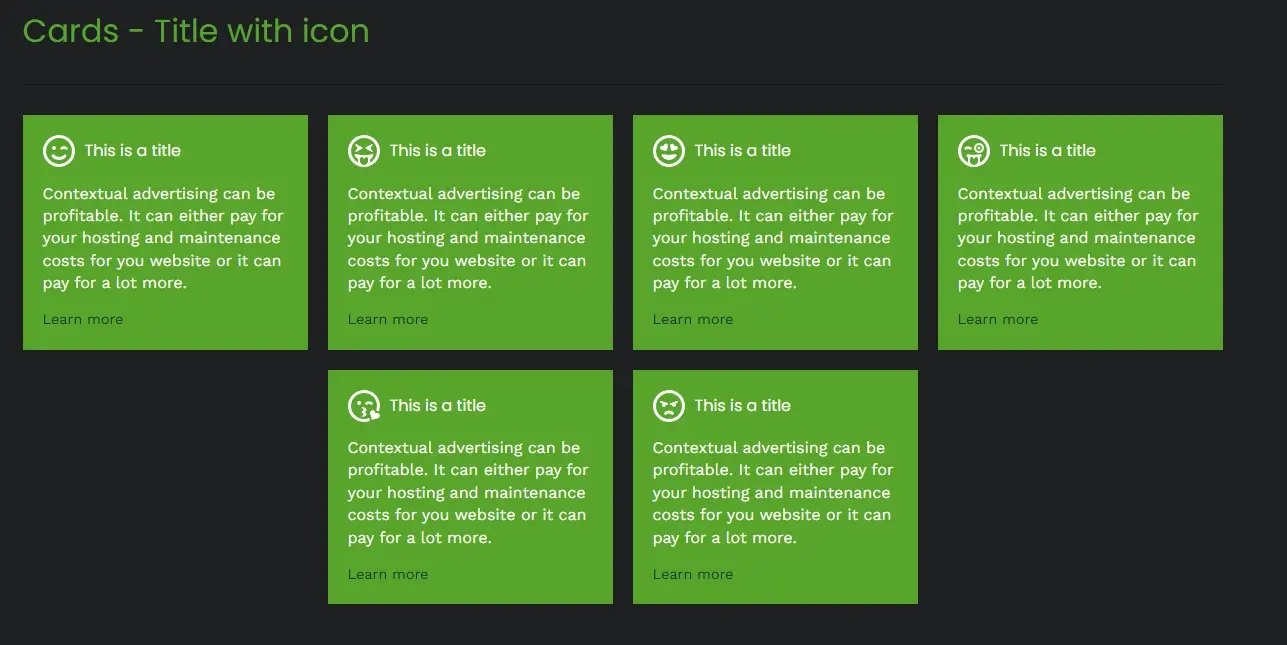Click the Cards - Title with icon heading

tap(196, 31)
